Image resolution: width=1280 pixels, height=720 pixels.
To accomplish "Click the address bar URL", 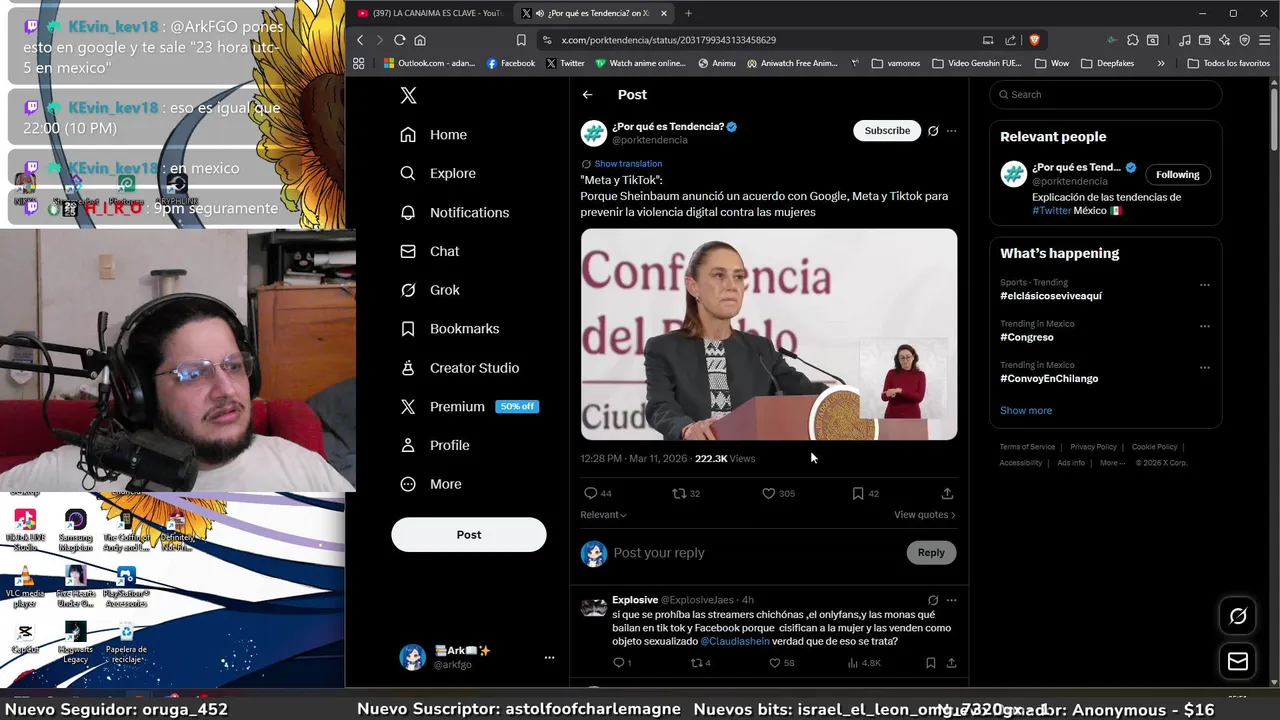I will pyautogui.click(x=668, y=40).
